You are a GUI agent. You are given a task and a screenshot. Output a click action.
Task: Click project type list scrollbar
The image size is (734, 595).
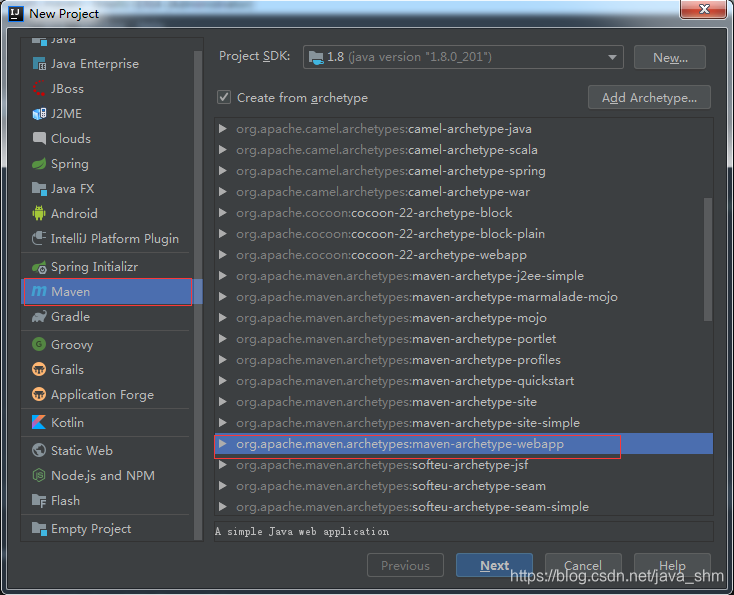tap(198, 295)
